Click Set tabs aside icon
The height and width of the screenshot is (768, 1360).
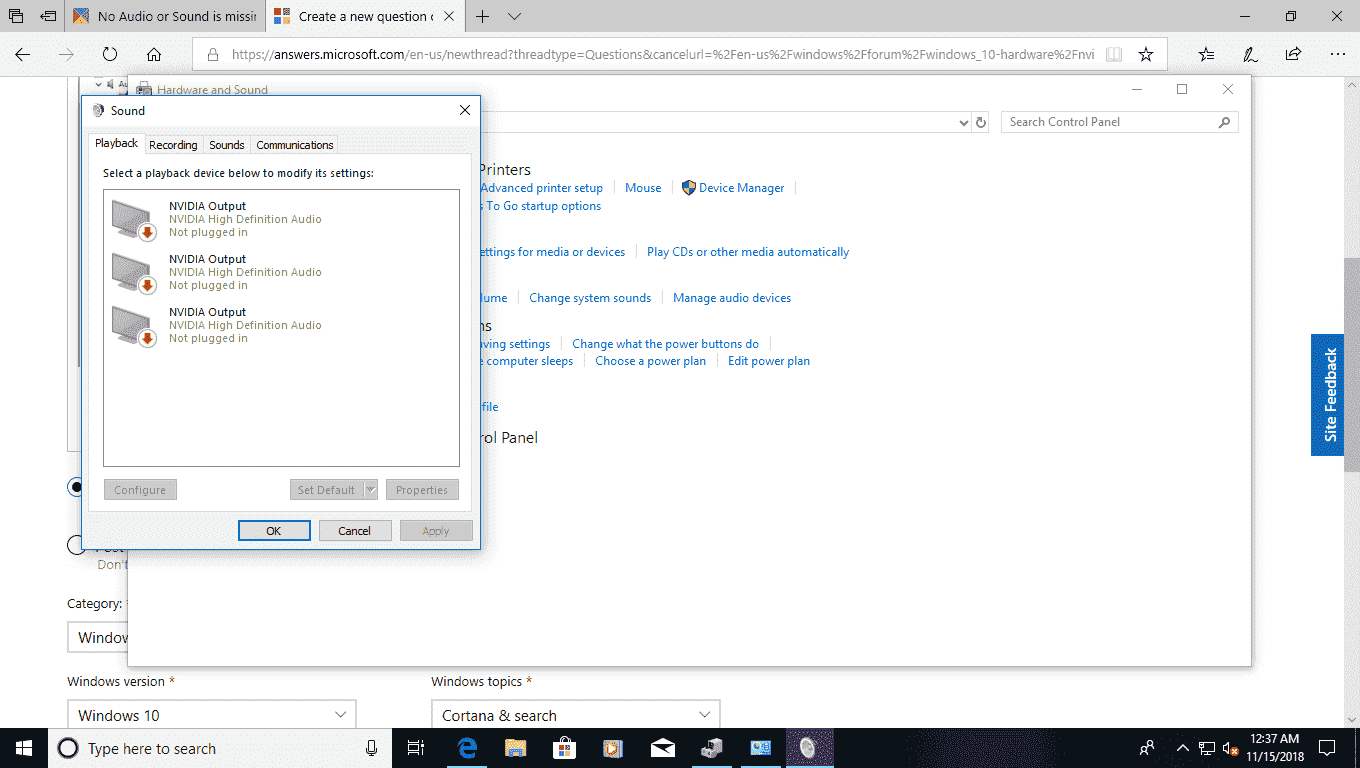pos(47,16)
